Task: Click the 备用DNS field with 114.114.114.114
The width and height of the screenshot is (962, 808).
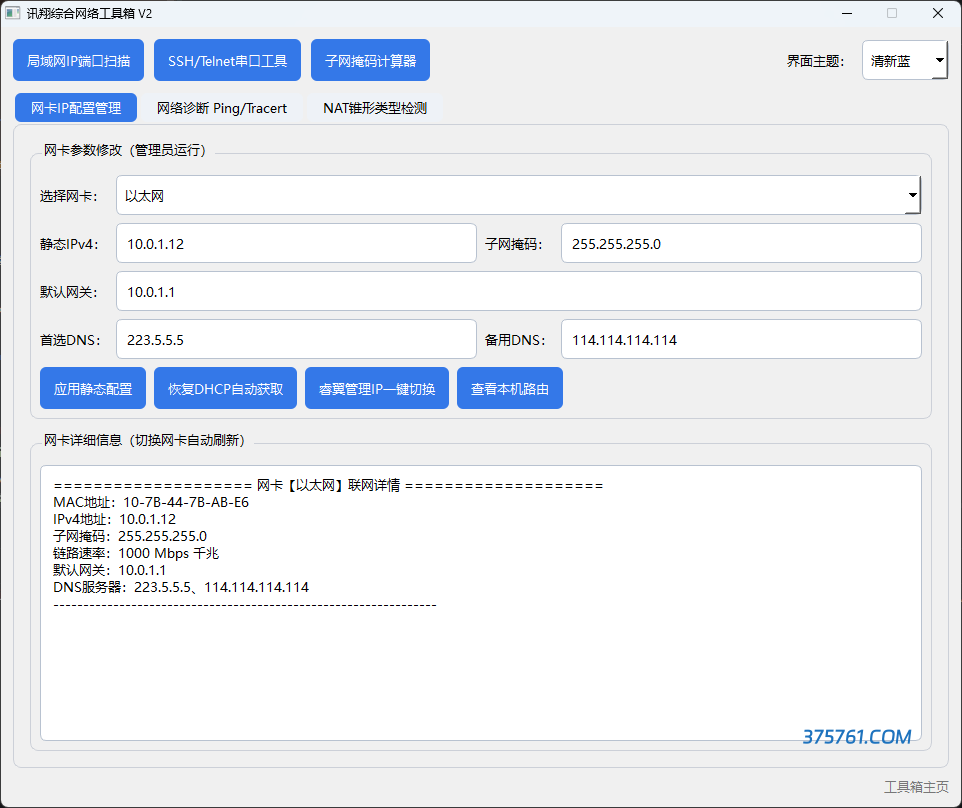Action: click(x=741, y=339)
